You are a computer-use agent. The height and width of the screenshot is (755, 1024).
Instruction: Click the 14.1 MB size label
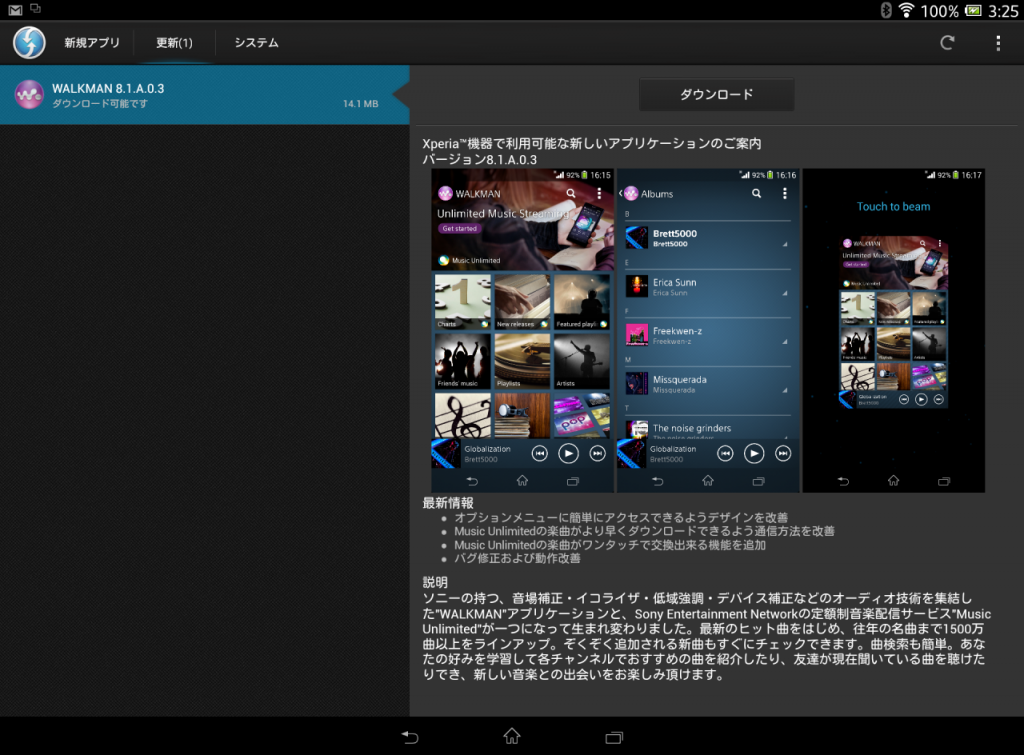[360, 103]
